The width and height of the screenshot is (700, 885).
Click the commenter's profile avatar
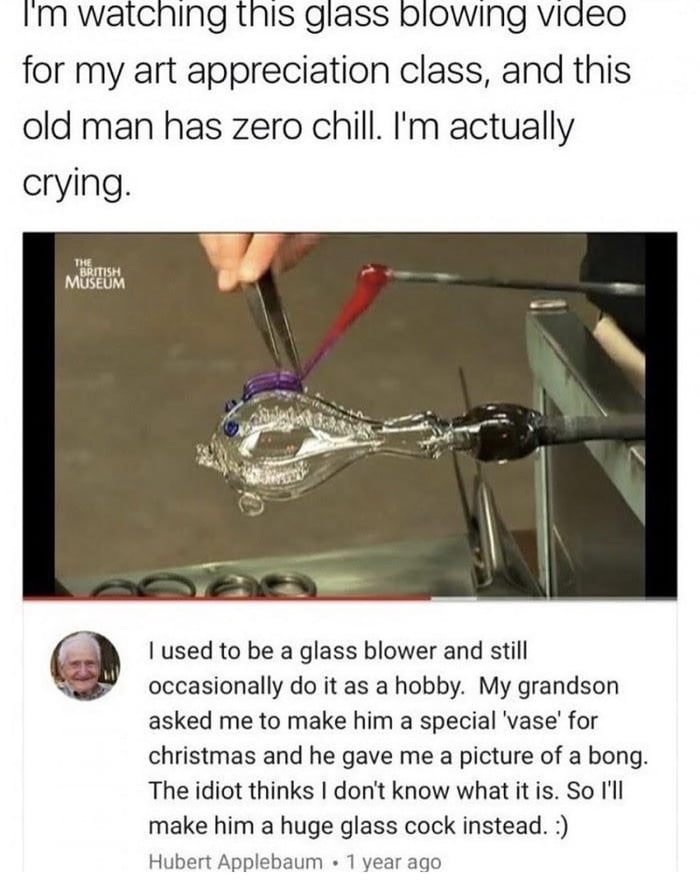[86, 667]
